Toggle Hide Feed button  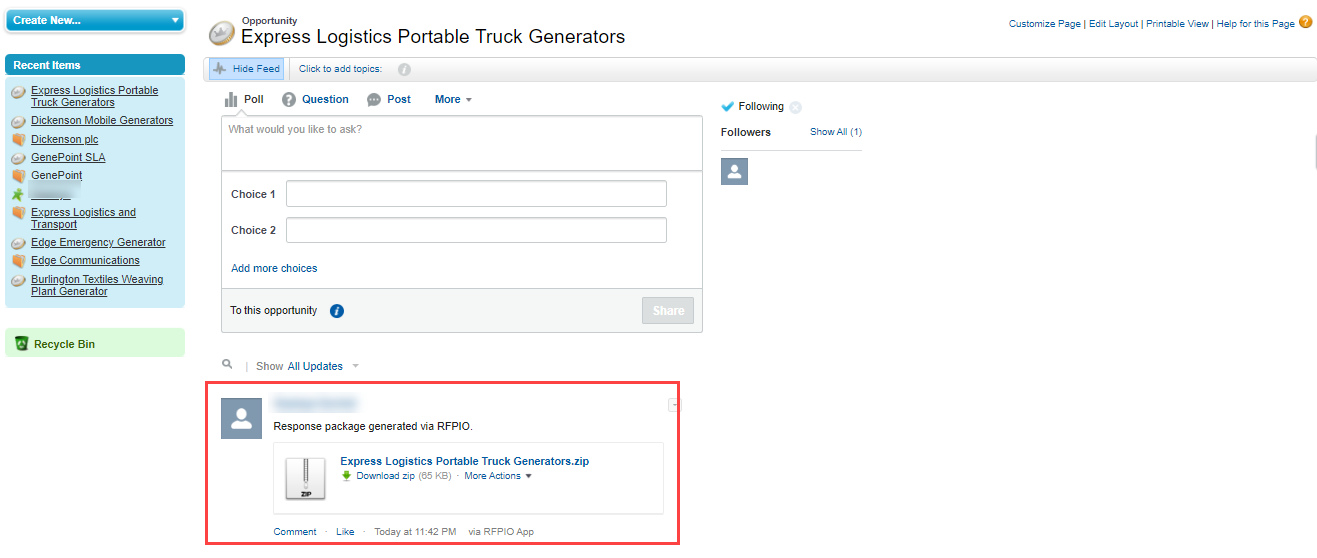[246, 69]
